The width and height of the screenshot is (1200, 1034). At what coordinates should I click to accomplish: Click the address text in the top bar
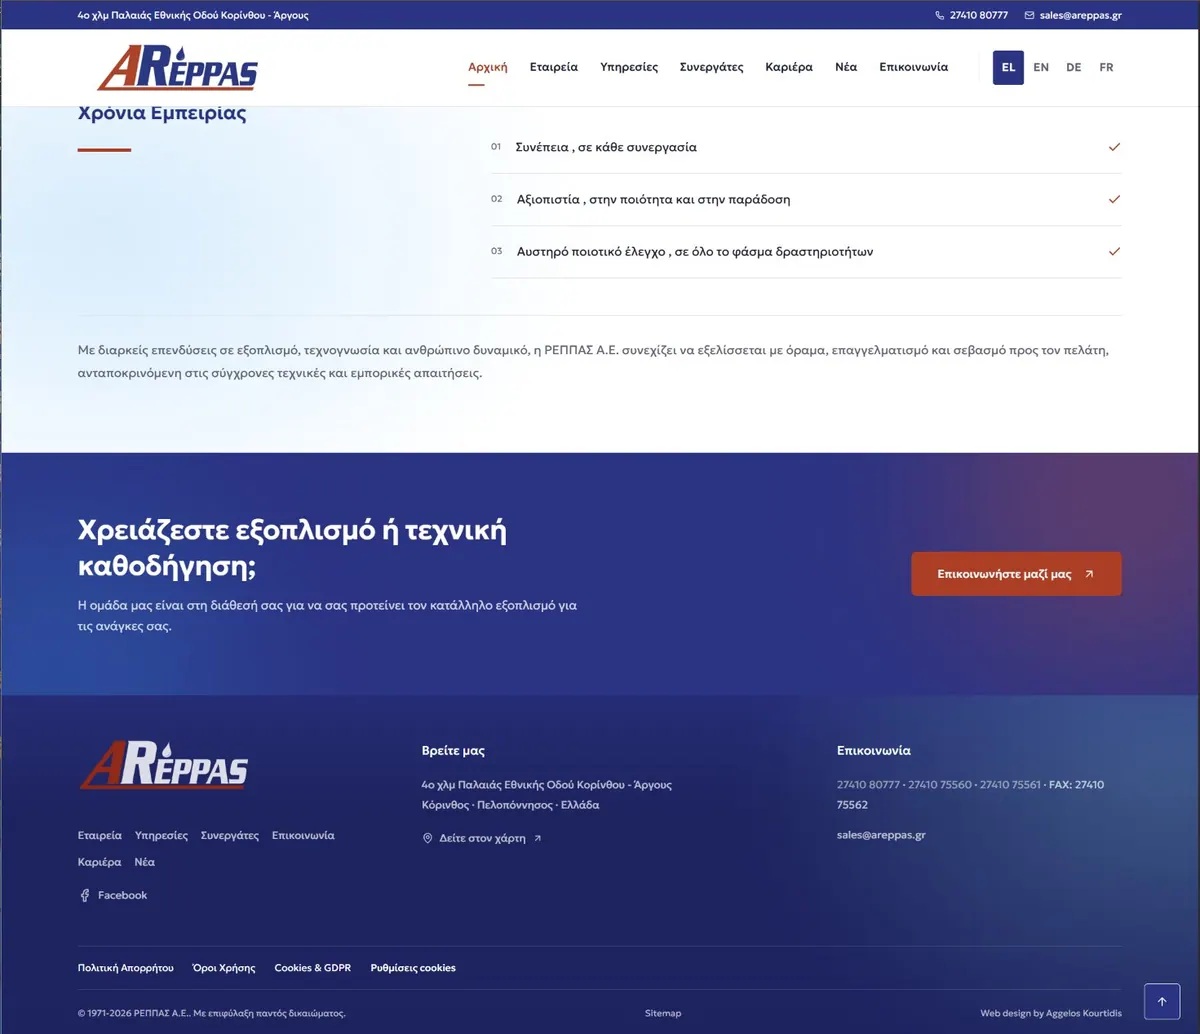coord(193,16)
